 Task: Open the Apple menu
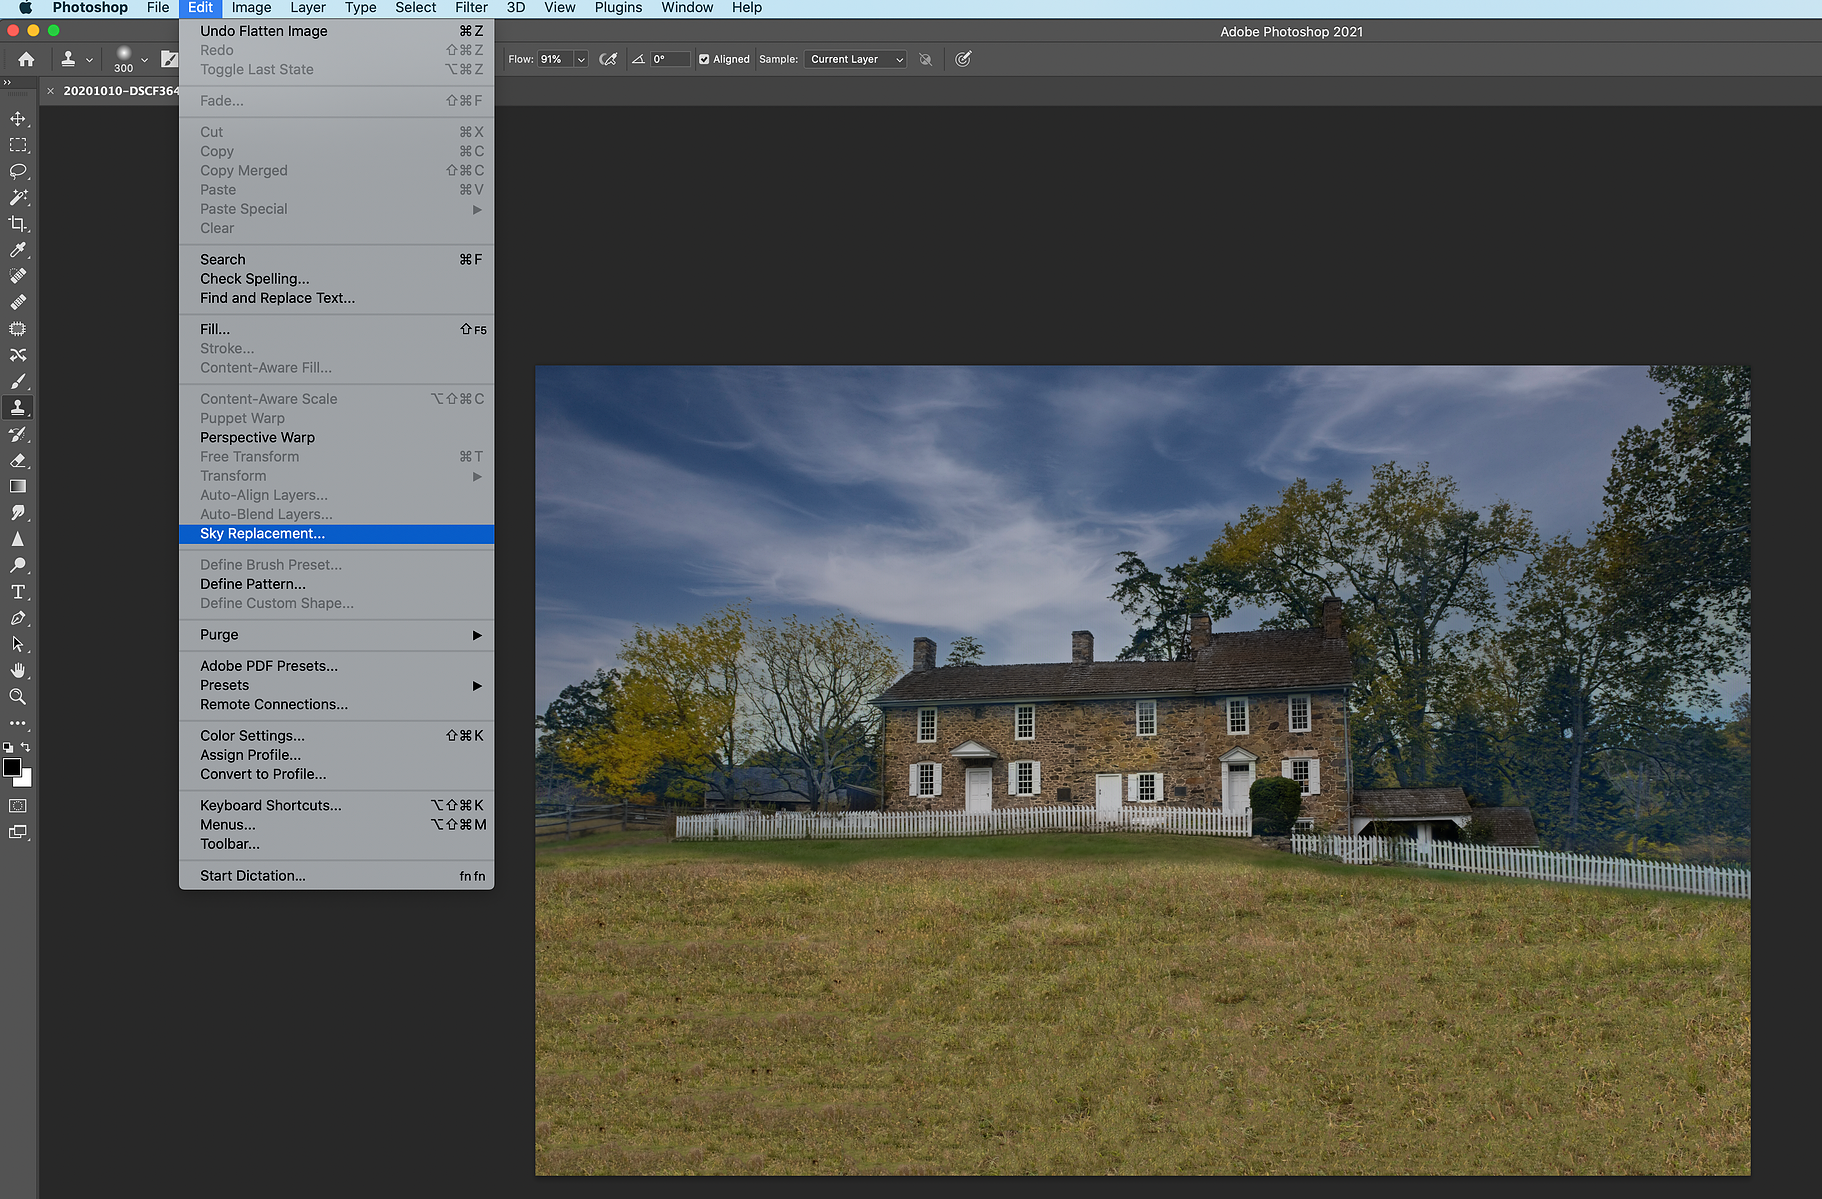(x=26, y=8)
